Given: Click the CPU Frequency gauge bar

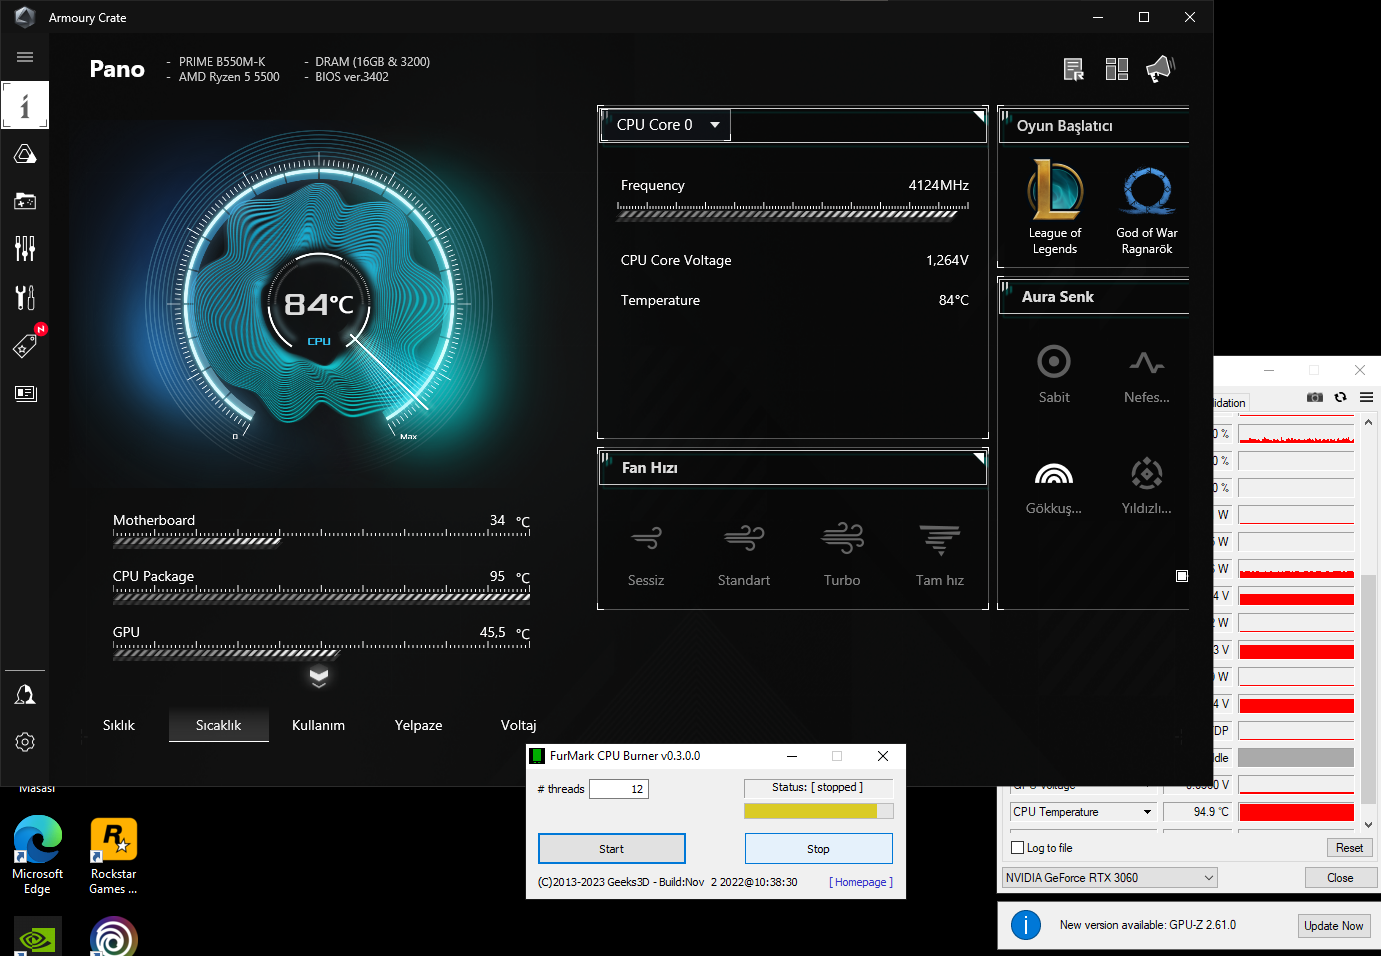Looking at the screenshot, I should (x=795, y=210).
